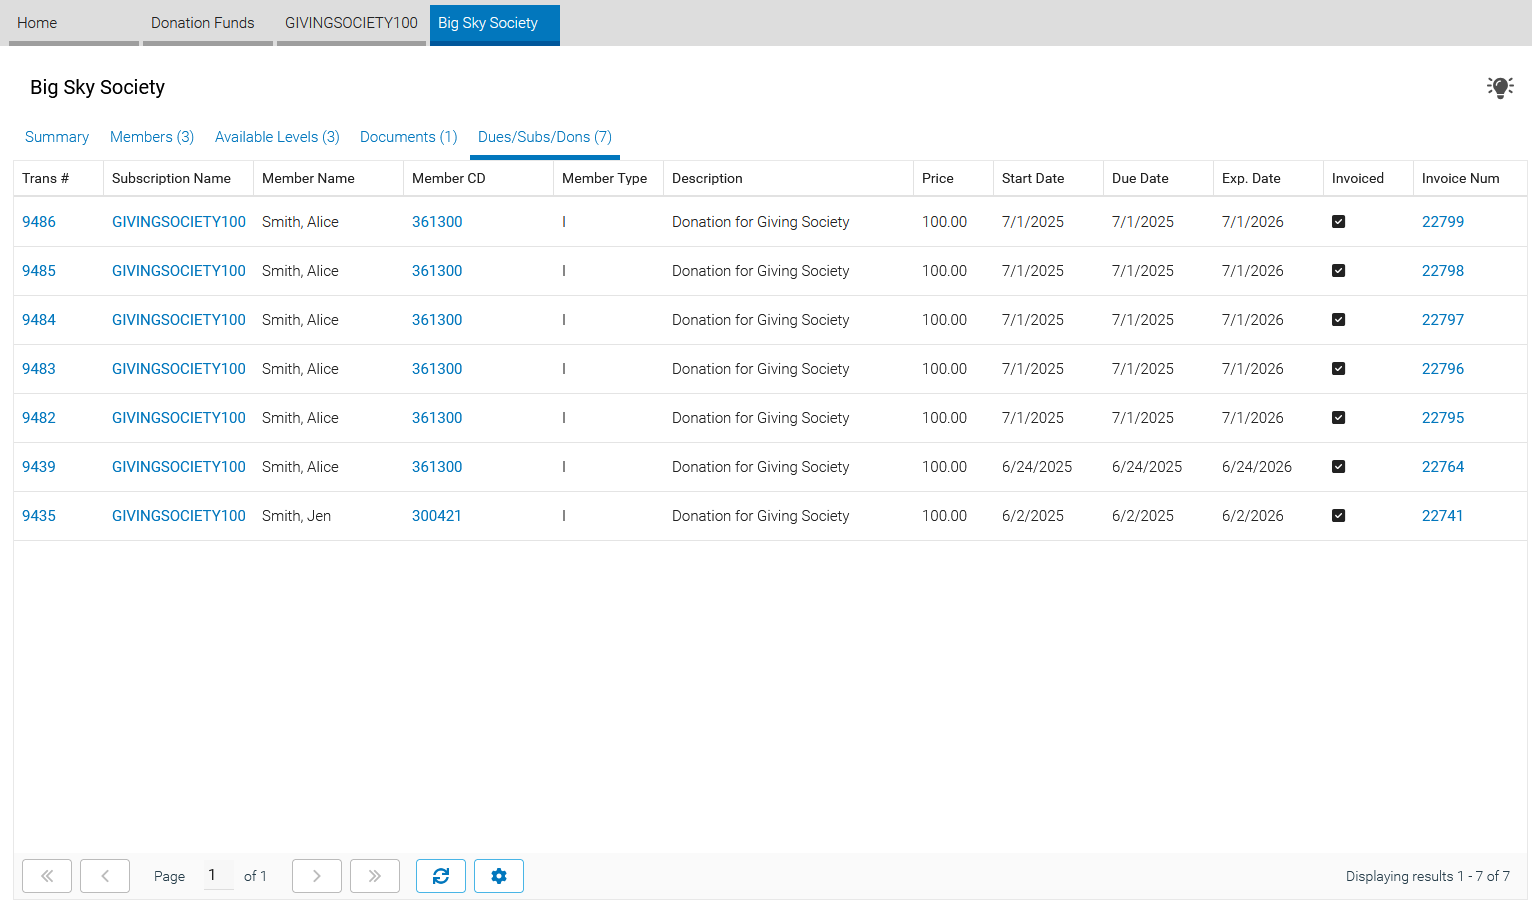Refresh the results grid
The height and width of the screenshot is (905, 1532).
[x=441, y=876]
